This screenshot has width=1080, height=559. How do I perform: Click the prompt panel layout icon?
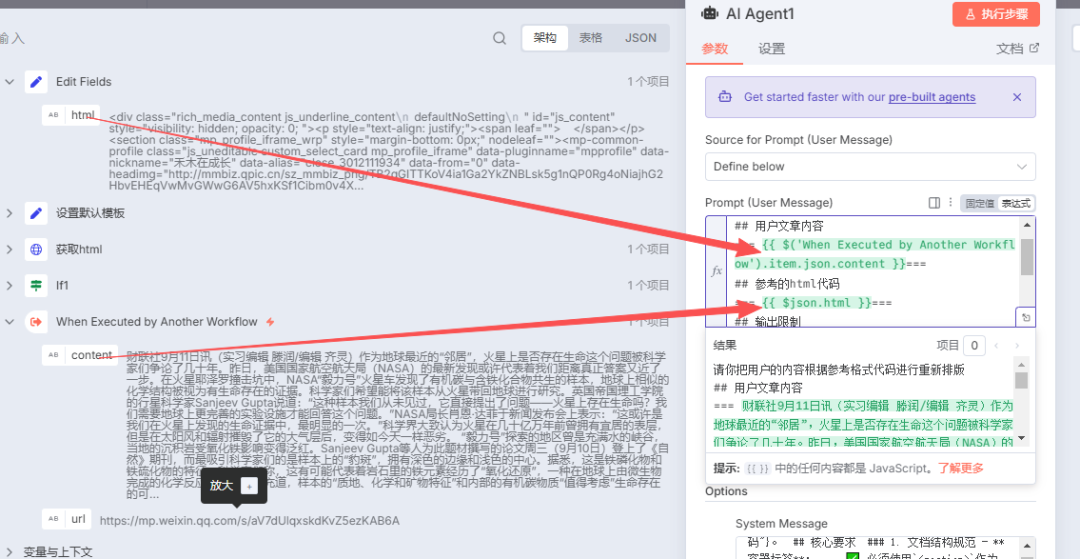pos(934,202)
